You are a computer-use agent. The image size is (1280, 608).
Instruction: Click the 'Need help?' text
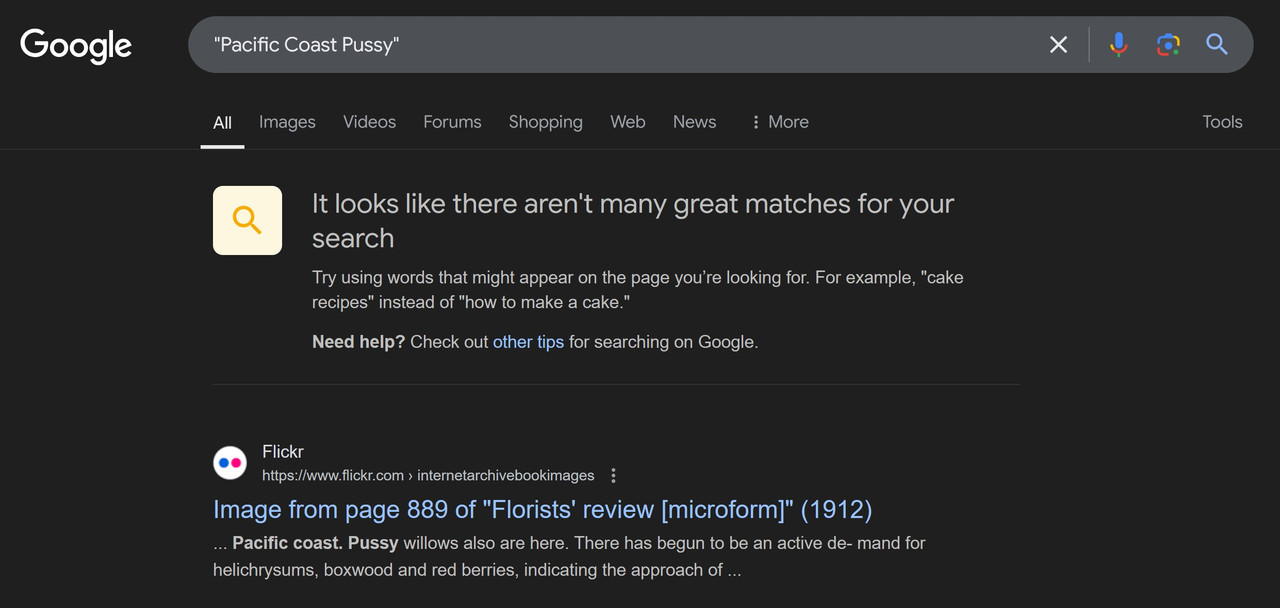click(x=358, y=342)
